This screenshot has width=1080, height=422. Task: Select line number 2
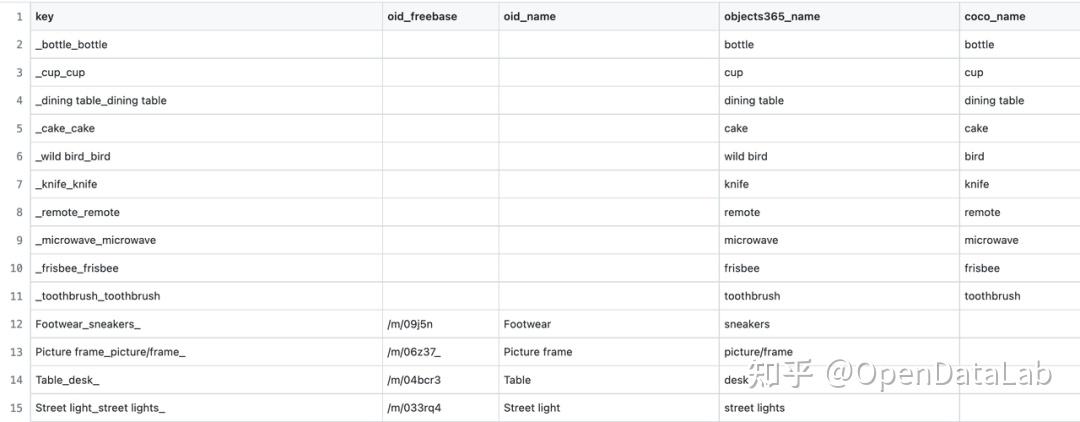point(19,45)
